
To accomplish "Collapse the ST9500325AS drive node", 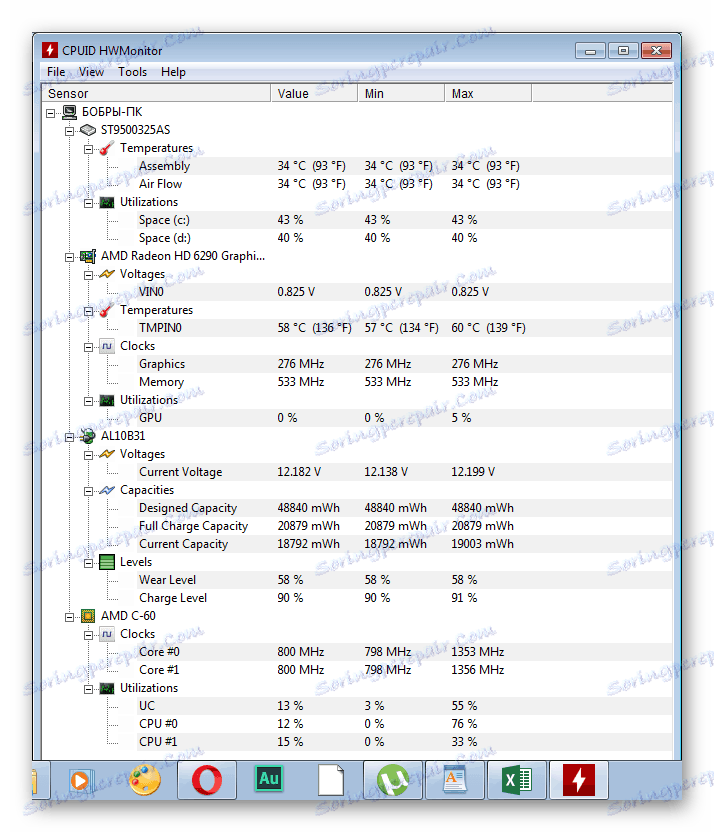I will click(69, 131).
